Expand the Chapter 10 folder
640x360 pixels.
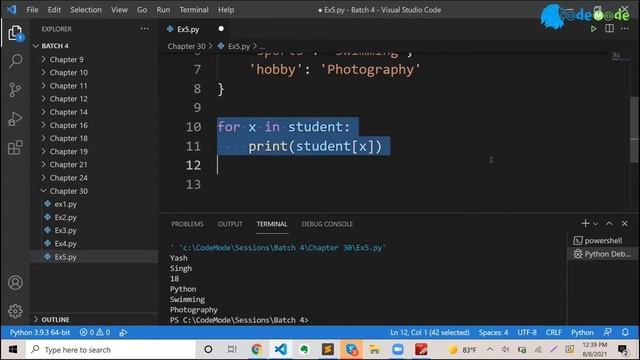pyautogui.click(x=68, y=72)
